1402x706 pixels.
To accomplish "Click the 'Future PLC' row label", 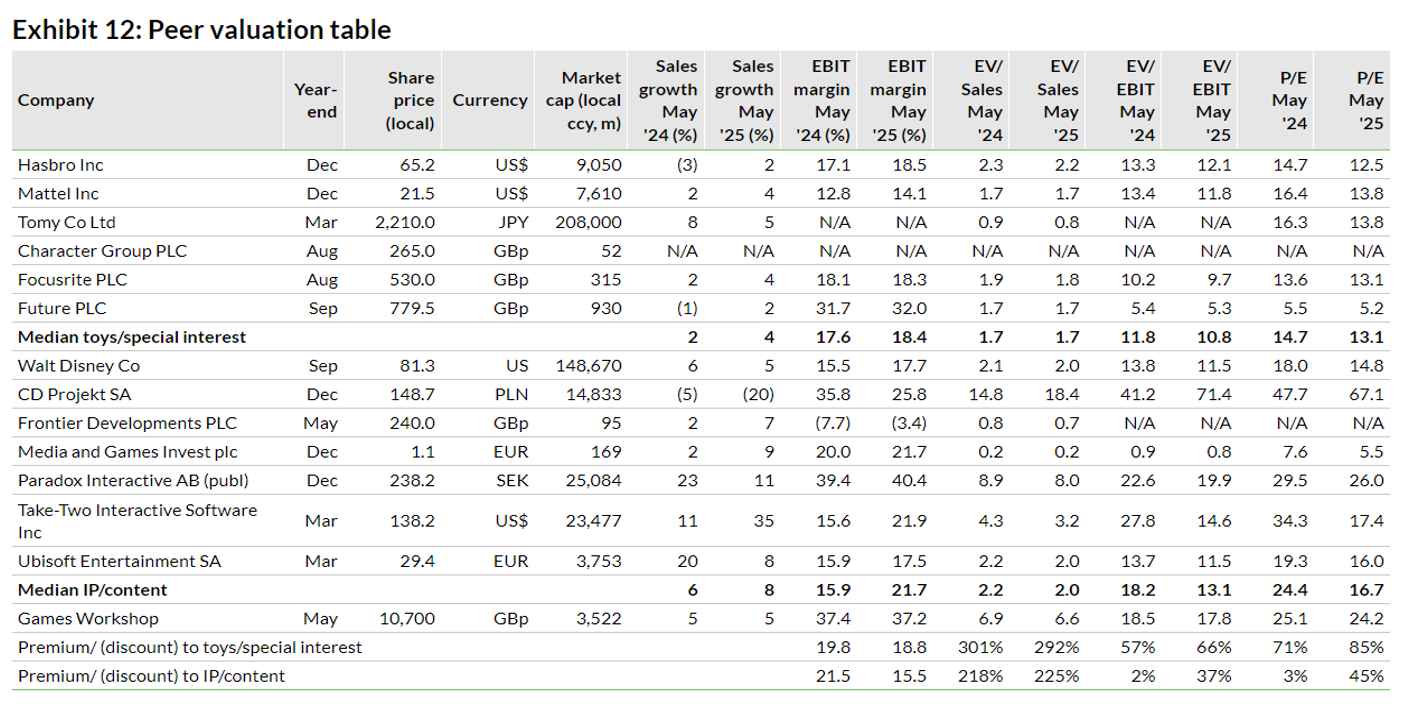I will [63, 309].
